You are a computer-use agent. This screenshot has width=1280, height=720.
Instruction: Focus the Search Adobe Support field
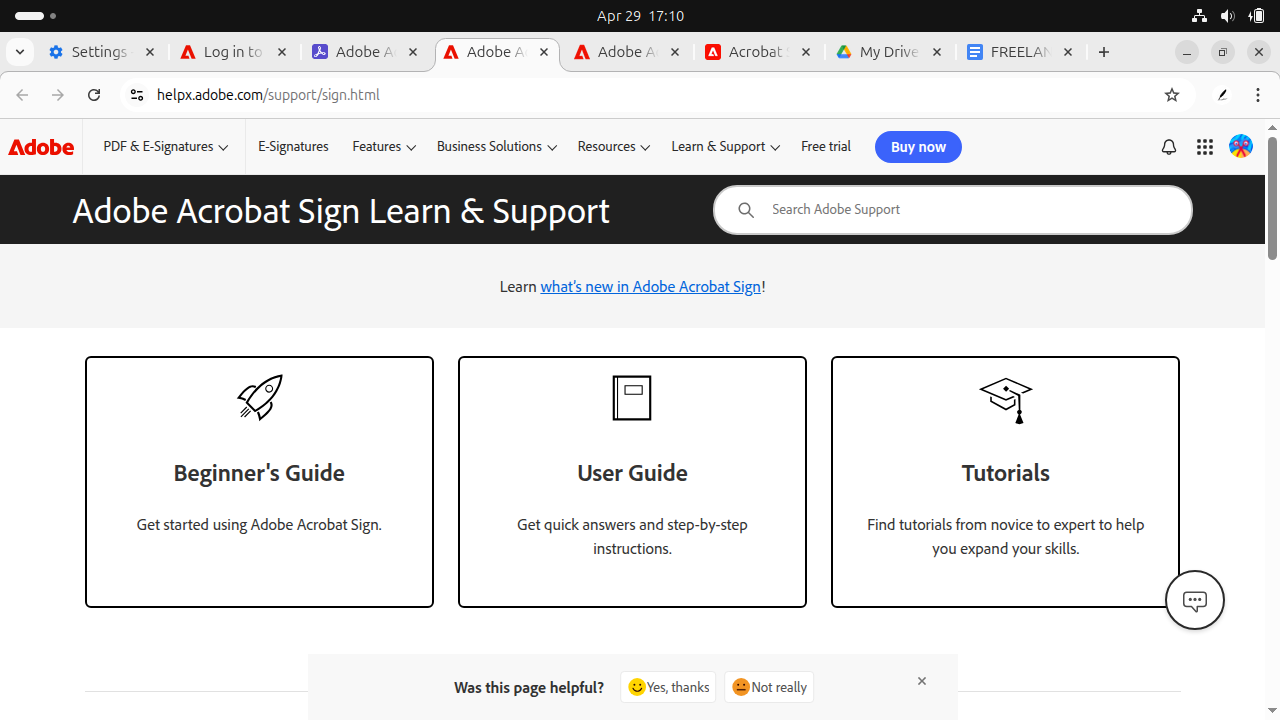(x=953, y=210)
